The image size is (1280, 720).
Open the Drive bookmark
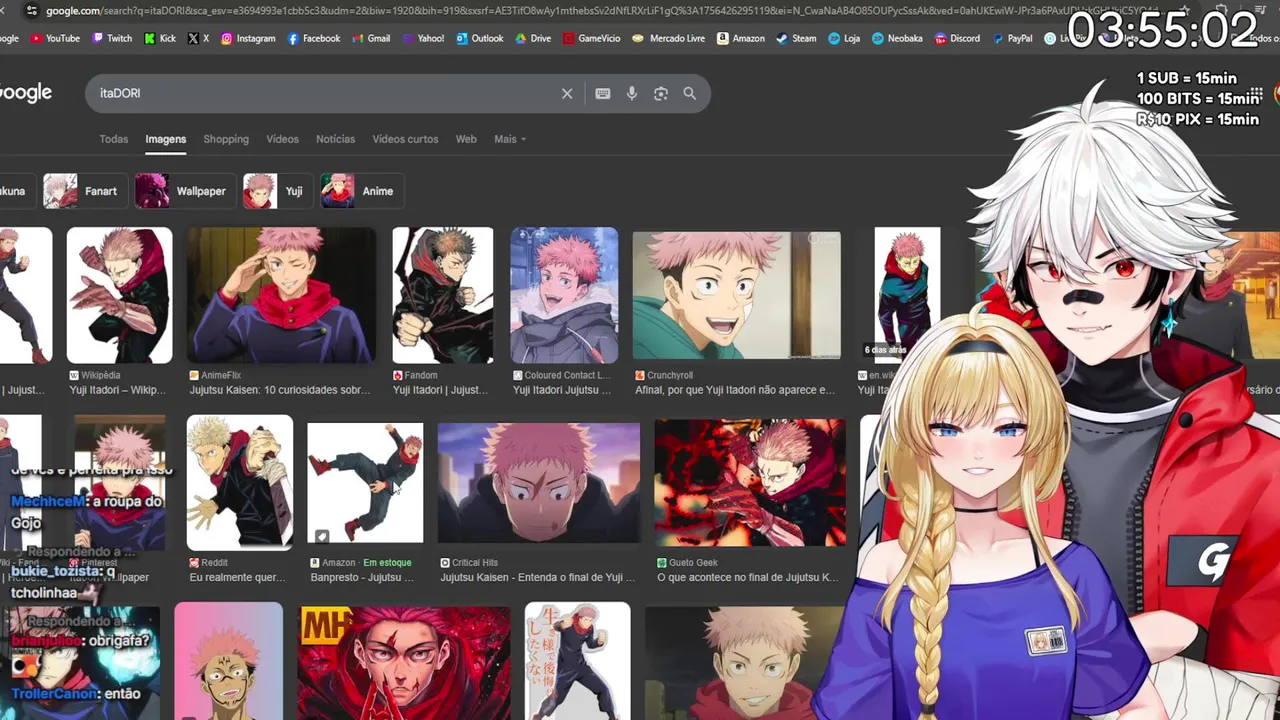[x=533, y=38]
